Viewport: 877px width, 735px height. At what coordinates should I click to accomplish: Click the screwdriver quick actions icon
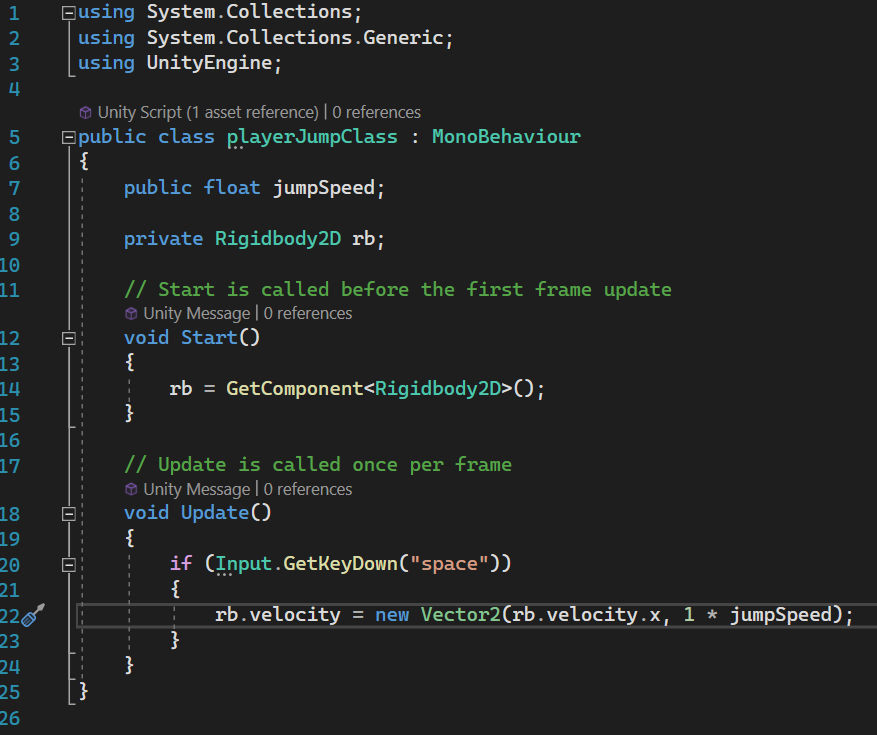tap(32, 615)
